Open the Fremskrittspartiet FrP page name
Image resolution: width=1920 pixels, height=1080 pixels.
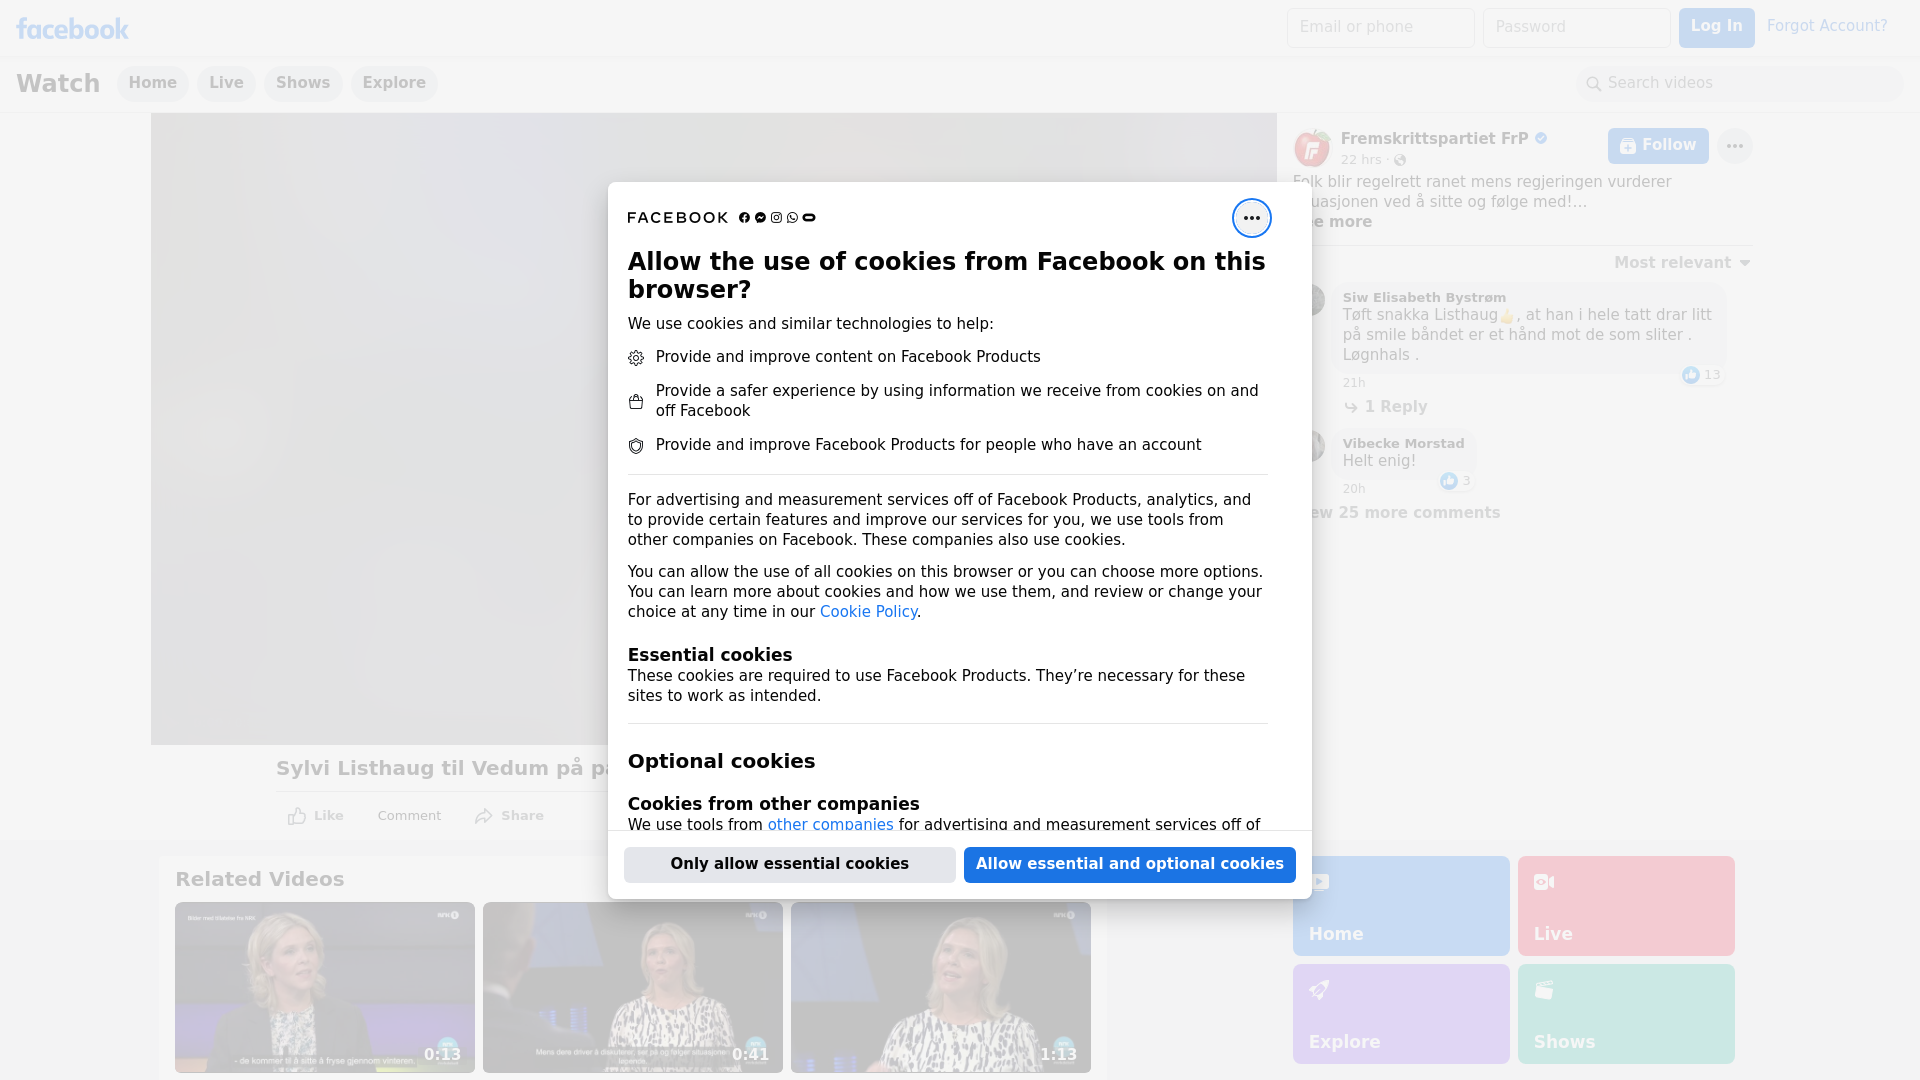click(1434, 139)
